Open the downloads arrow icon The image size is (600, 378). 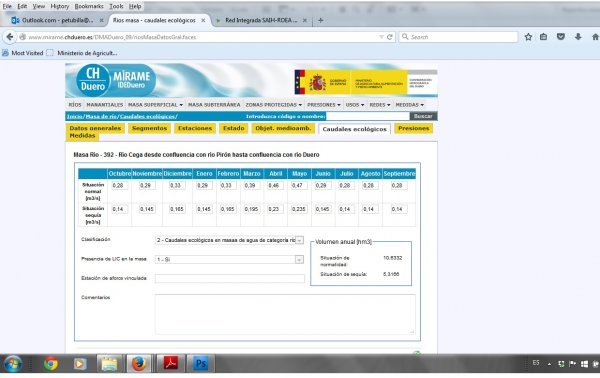click(x=578, y=37)
